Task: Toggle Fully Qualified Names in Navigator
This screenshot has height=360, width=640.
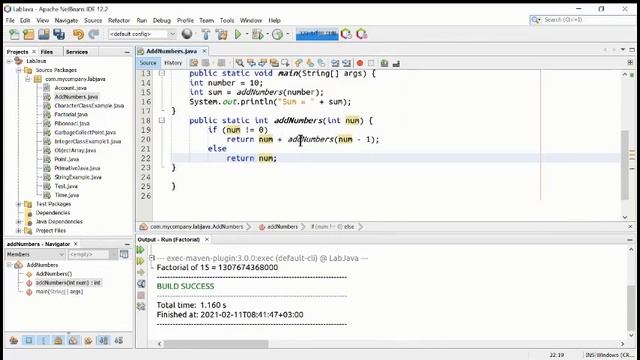Action: 88,340
